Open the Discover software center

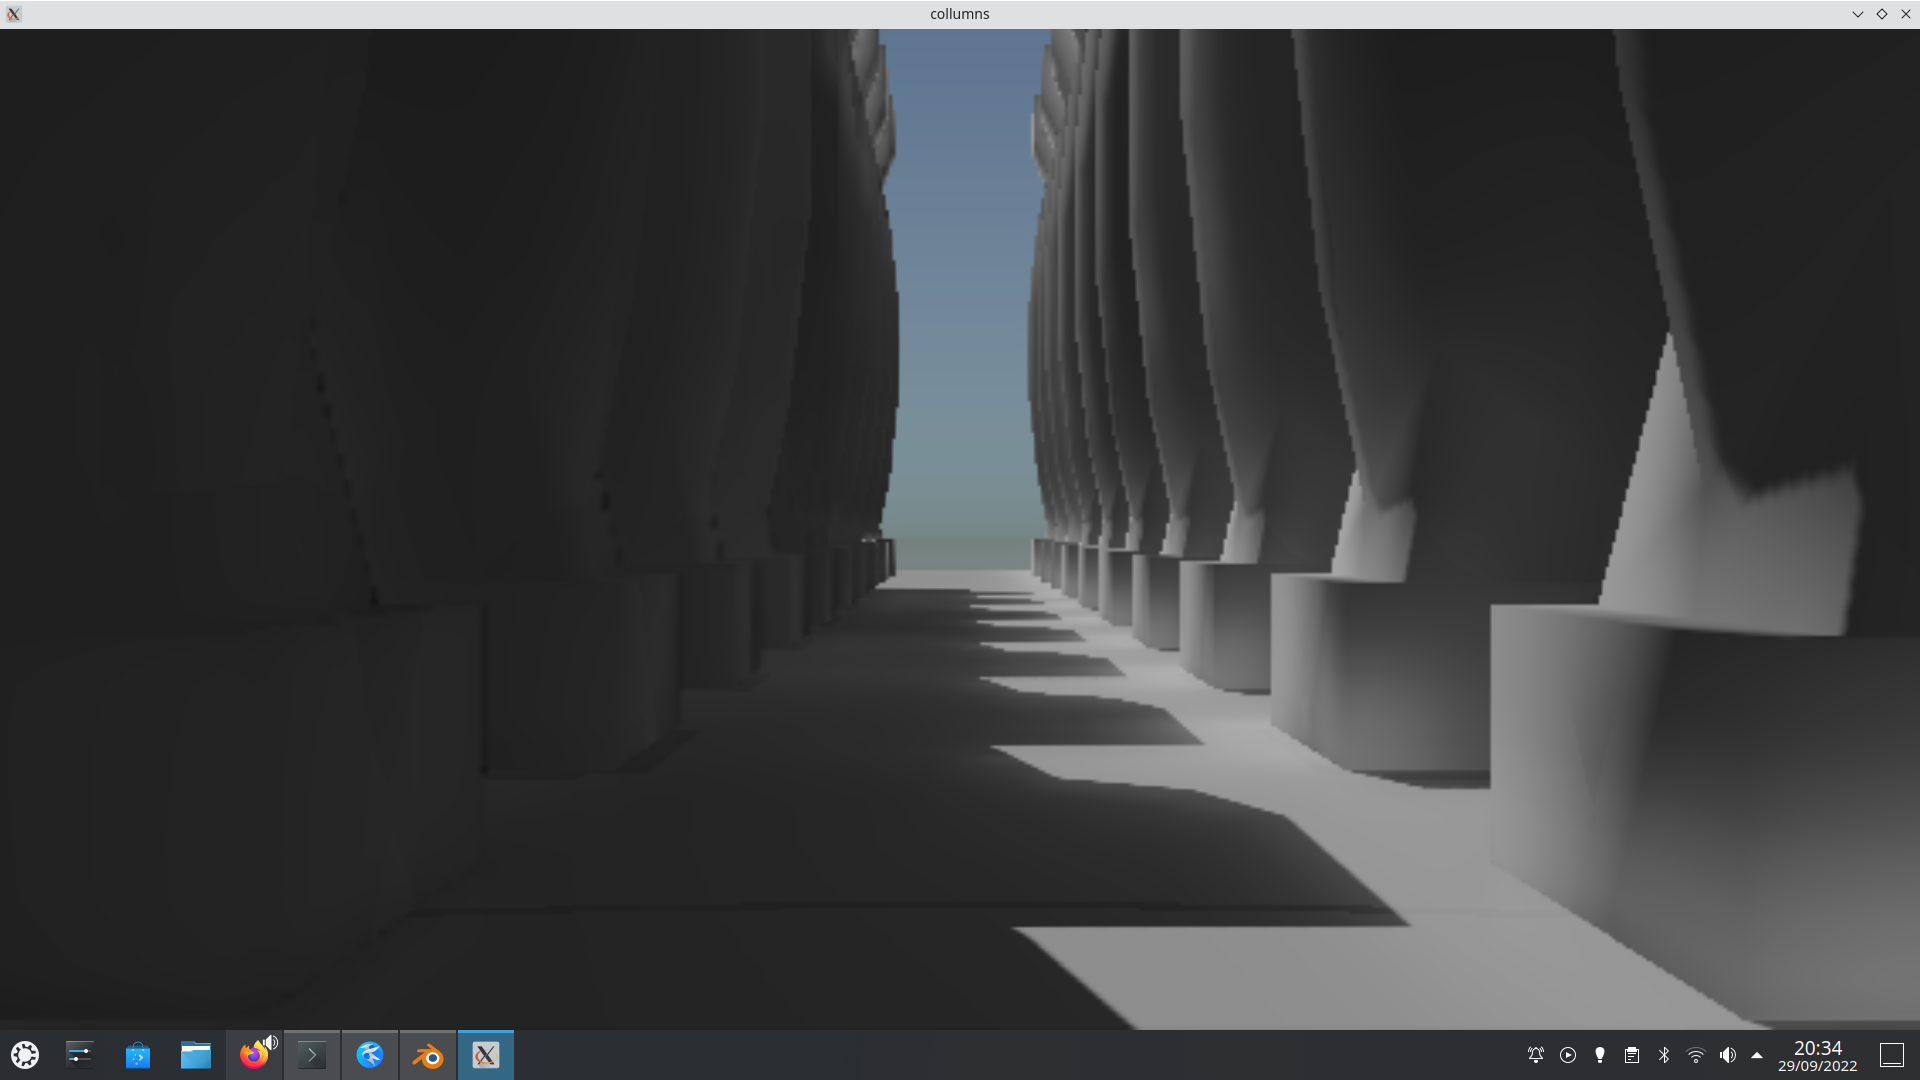(137, 1055)
